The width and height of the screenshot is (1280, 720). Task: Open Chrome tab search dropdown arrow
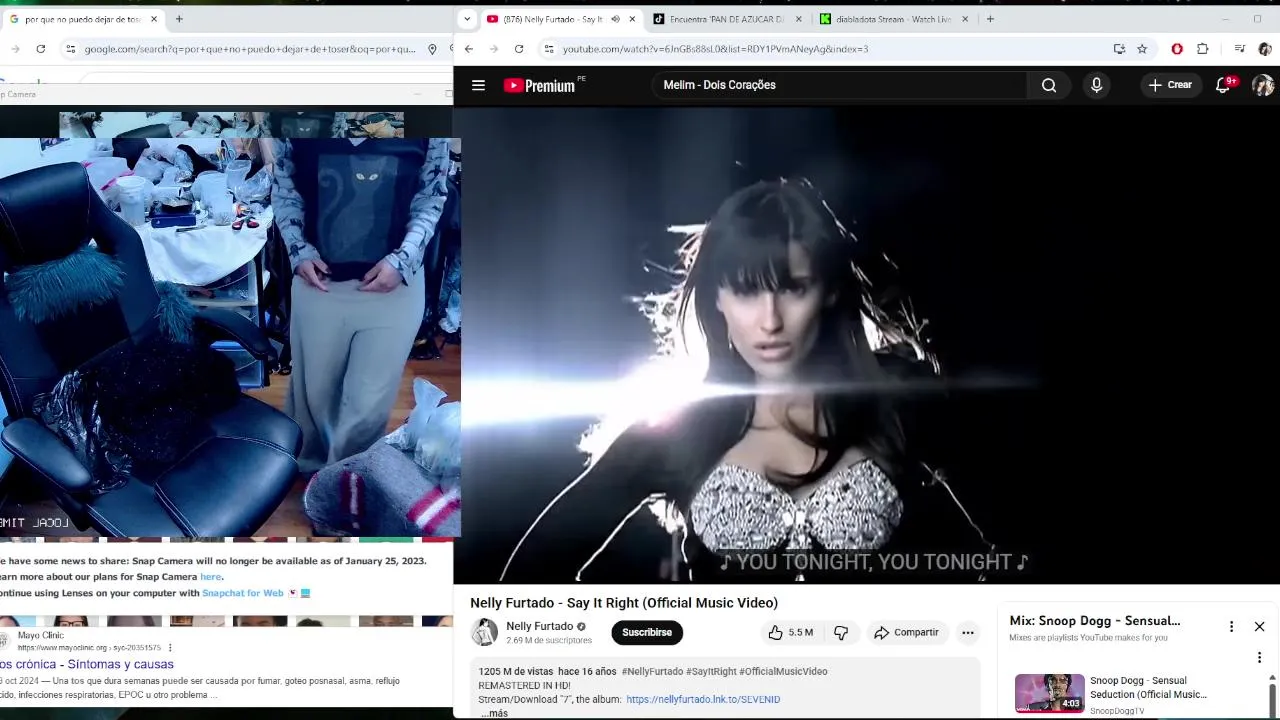(x=466, y=19)
